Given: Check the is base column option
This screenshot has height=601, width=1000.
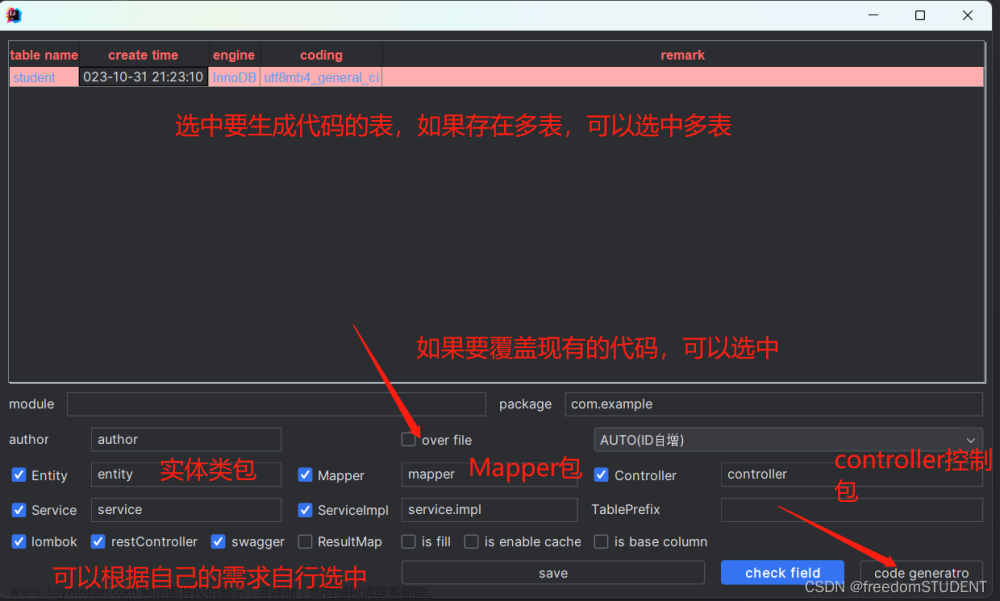Looking at the screenshot, I should click(x=601, y=542).
